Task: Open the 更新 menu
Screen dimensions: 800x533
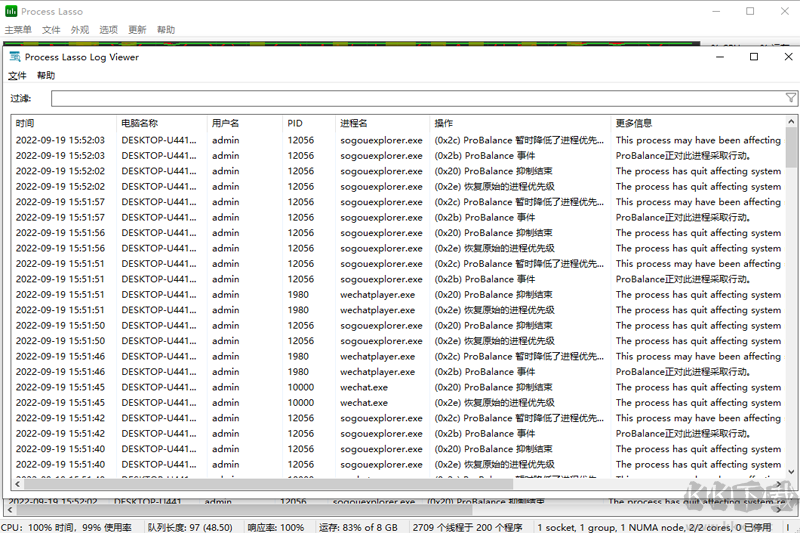Action: click(137, 30)
